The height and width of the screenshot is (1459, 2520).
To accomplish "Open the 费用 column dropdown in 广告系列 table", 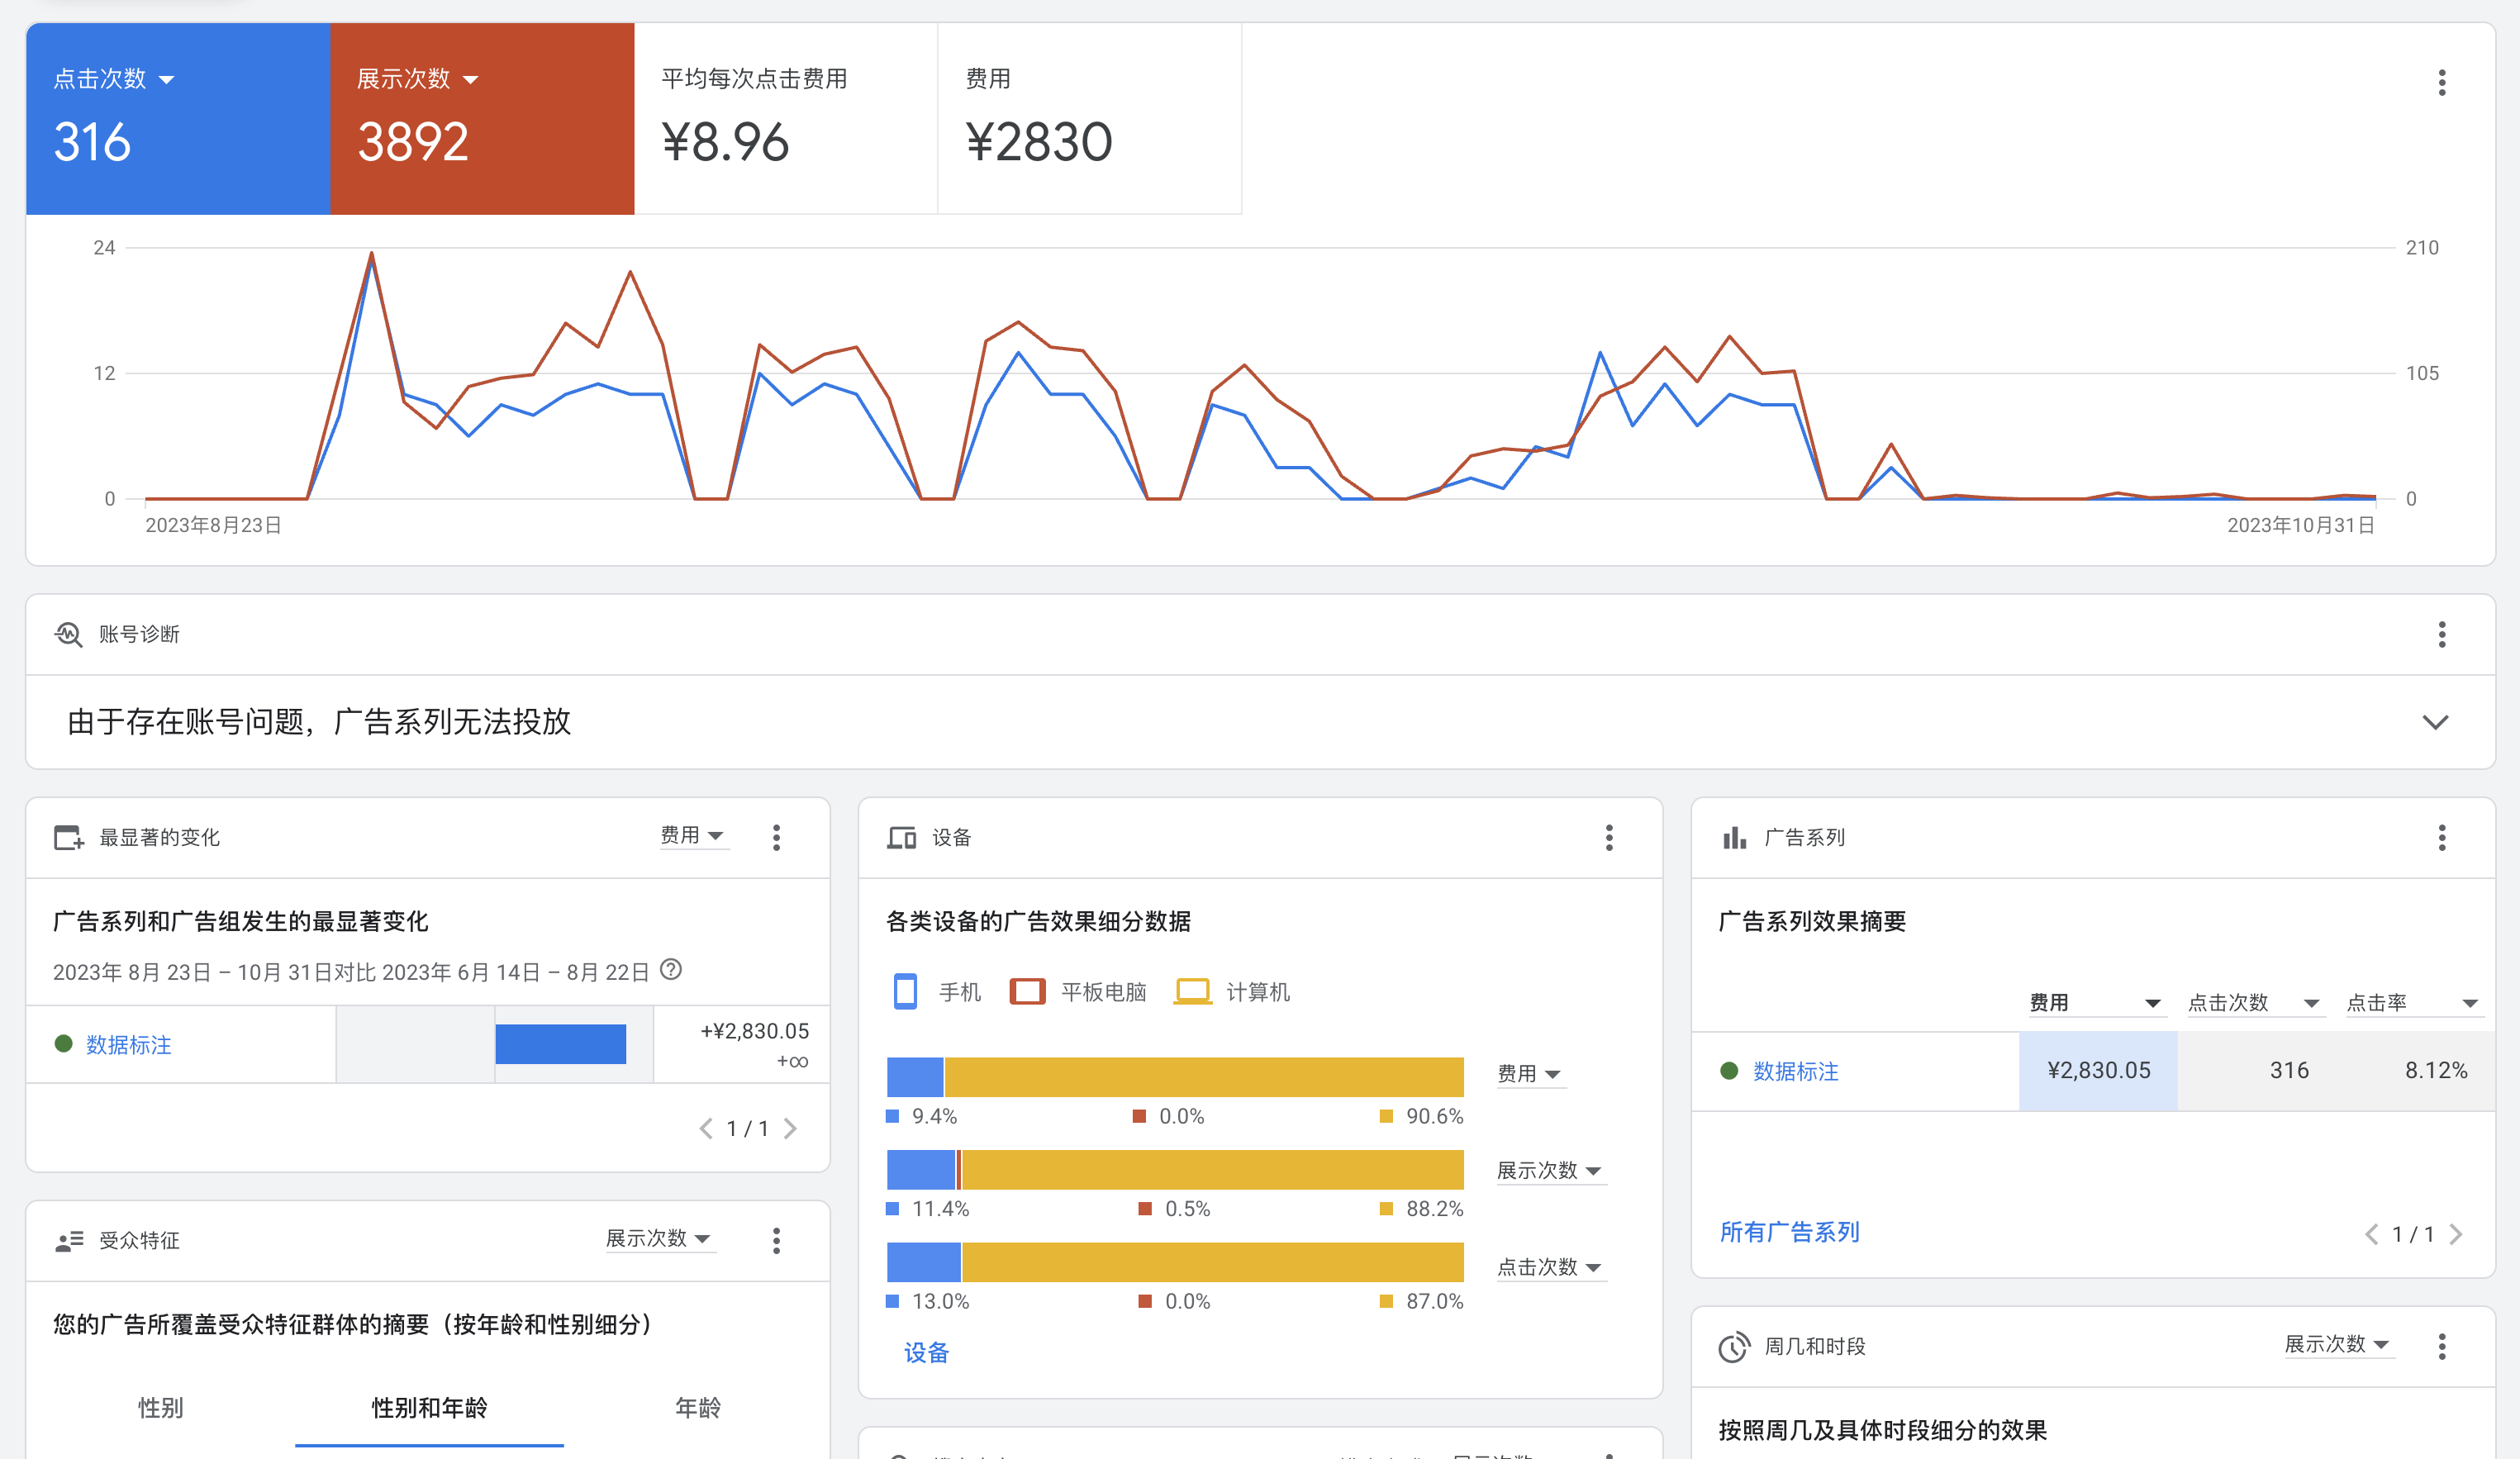I will point(2096,1003).
